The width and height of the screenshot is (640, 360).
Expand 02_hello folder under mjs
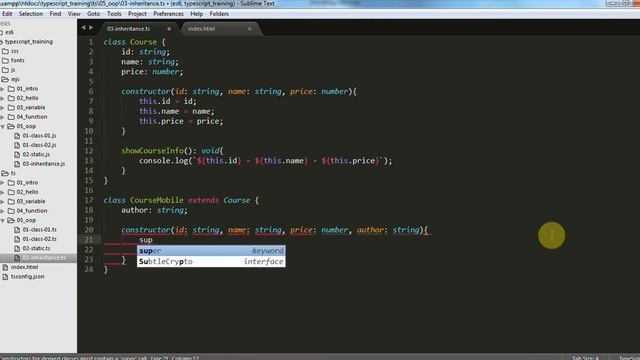tap(3, 98)
